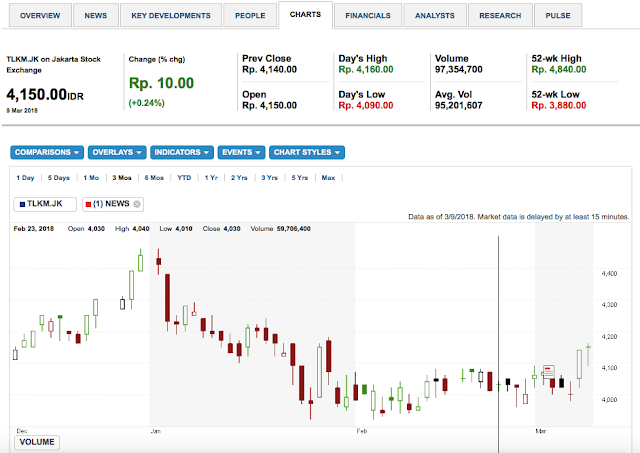Go to the People tab

250,16
